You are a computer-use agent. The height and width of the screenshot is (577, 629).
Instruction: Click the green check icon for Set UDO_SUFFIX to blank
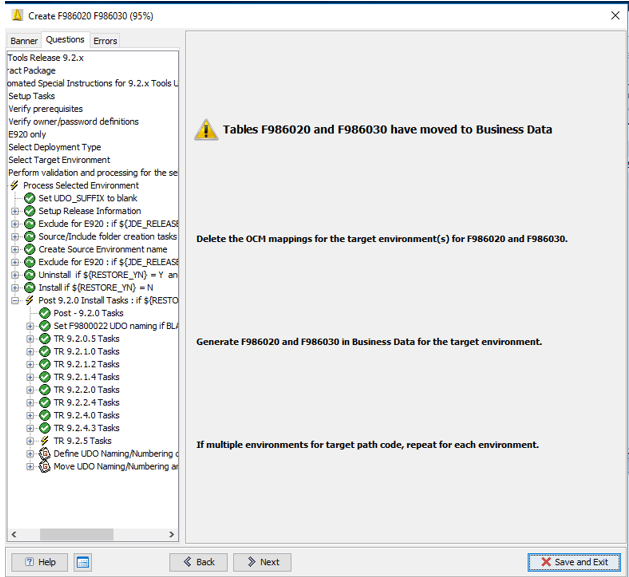coord(30,198)
